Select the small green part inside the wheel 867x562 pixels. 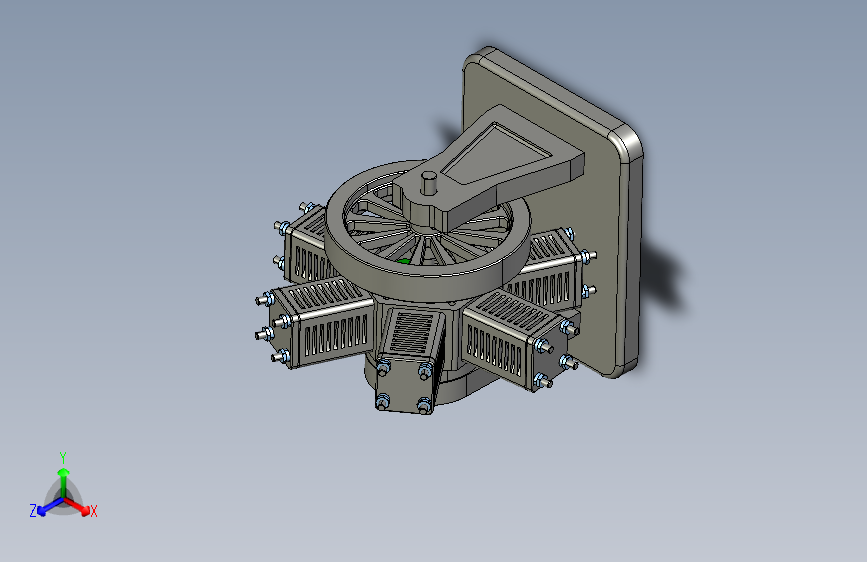coord(404,262)
